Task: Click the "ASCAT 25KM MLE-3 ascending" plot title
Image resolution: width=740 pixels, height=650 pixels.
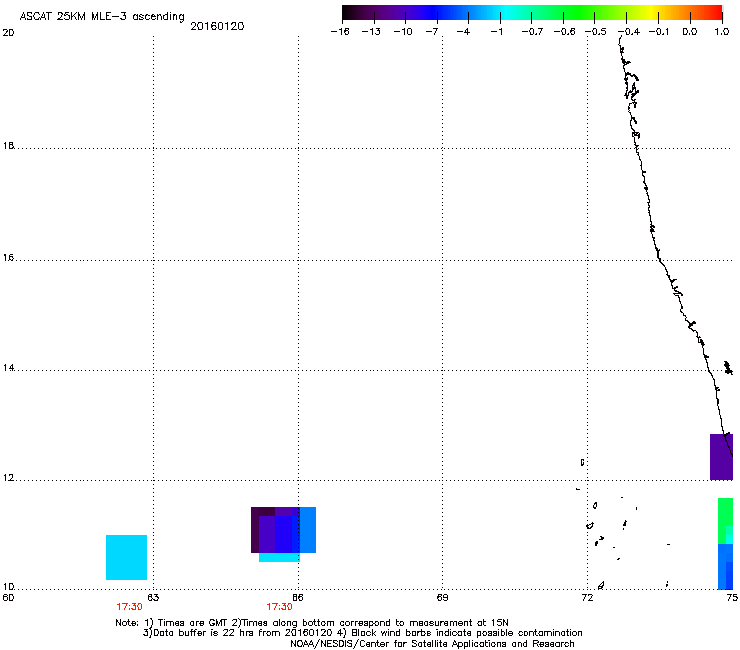Action: (102, 16)
